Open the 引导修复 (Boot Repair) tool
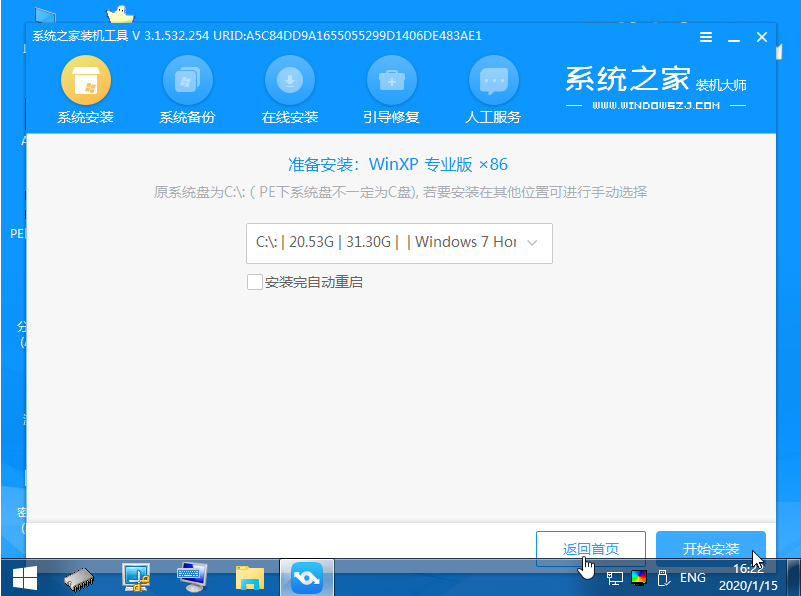 [x=391, y=90]
